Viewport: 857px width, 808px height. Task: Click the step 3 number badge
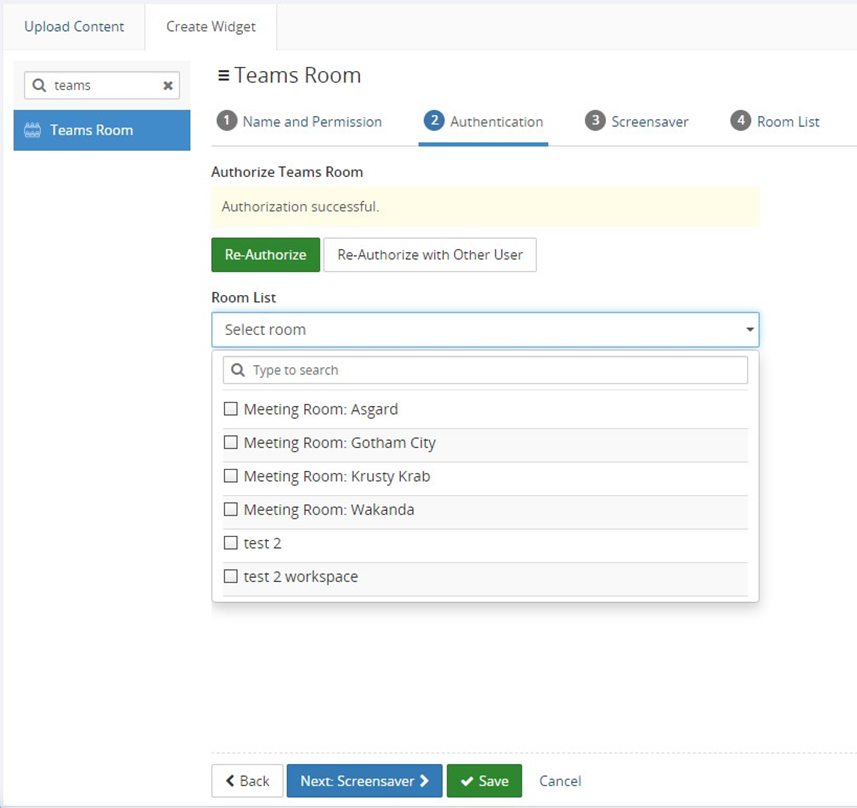(595, 121)
